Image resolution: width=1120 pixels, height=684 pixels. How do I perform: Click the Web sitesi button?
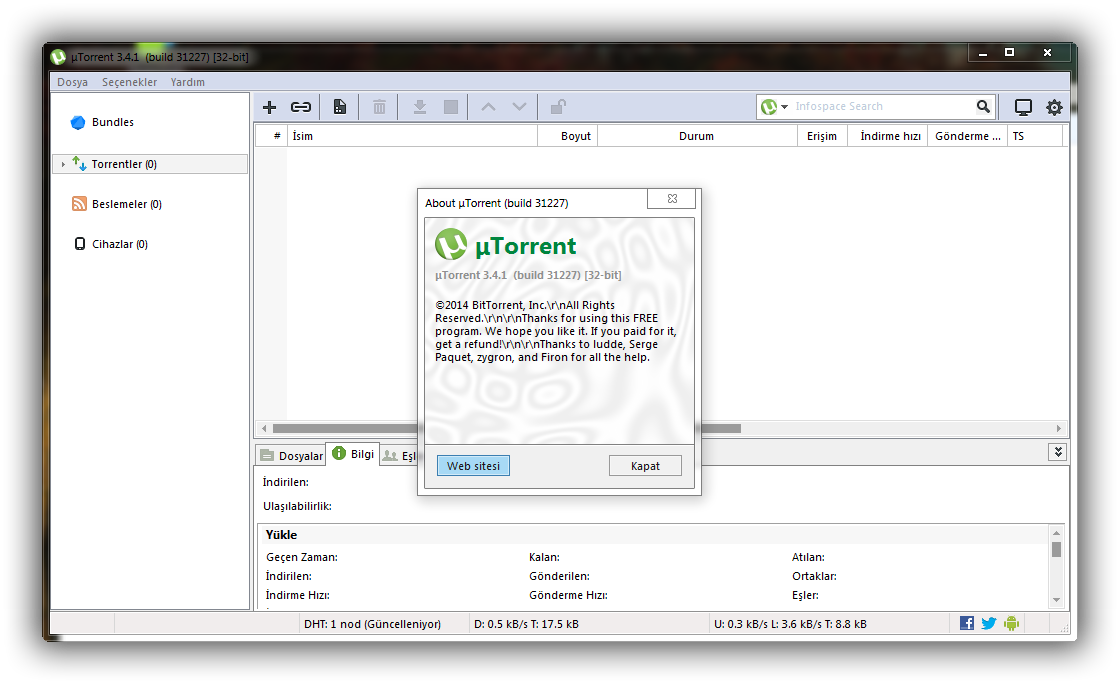(473, 466)
